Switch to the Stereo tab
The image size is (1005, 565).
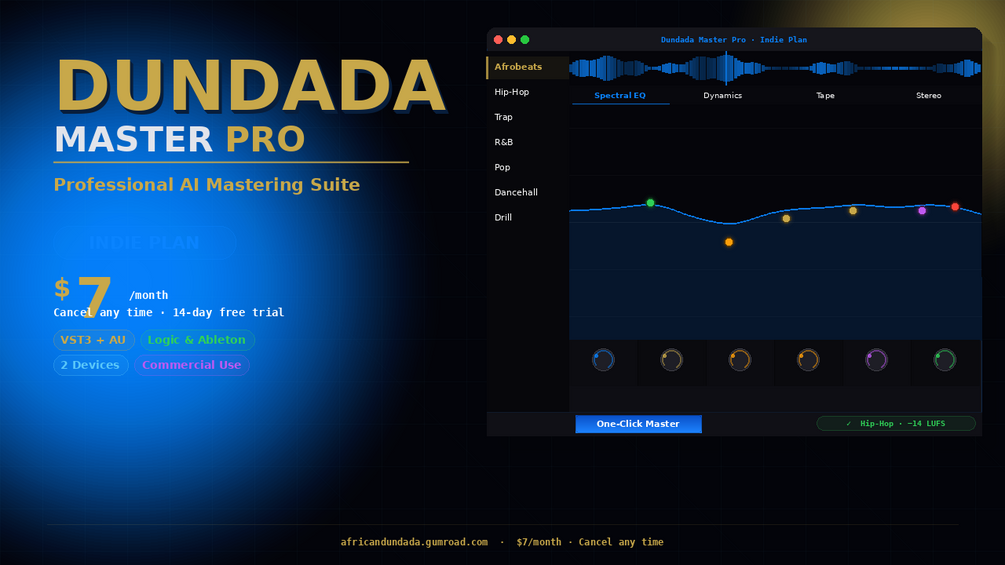coord(928,95)
